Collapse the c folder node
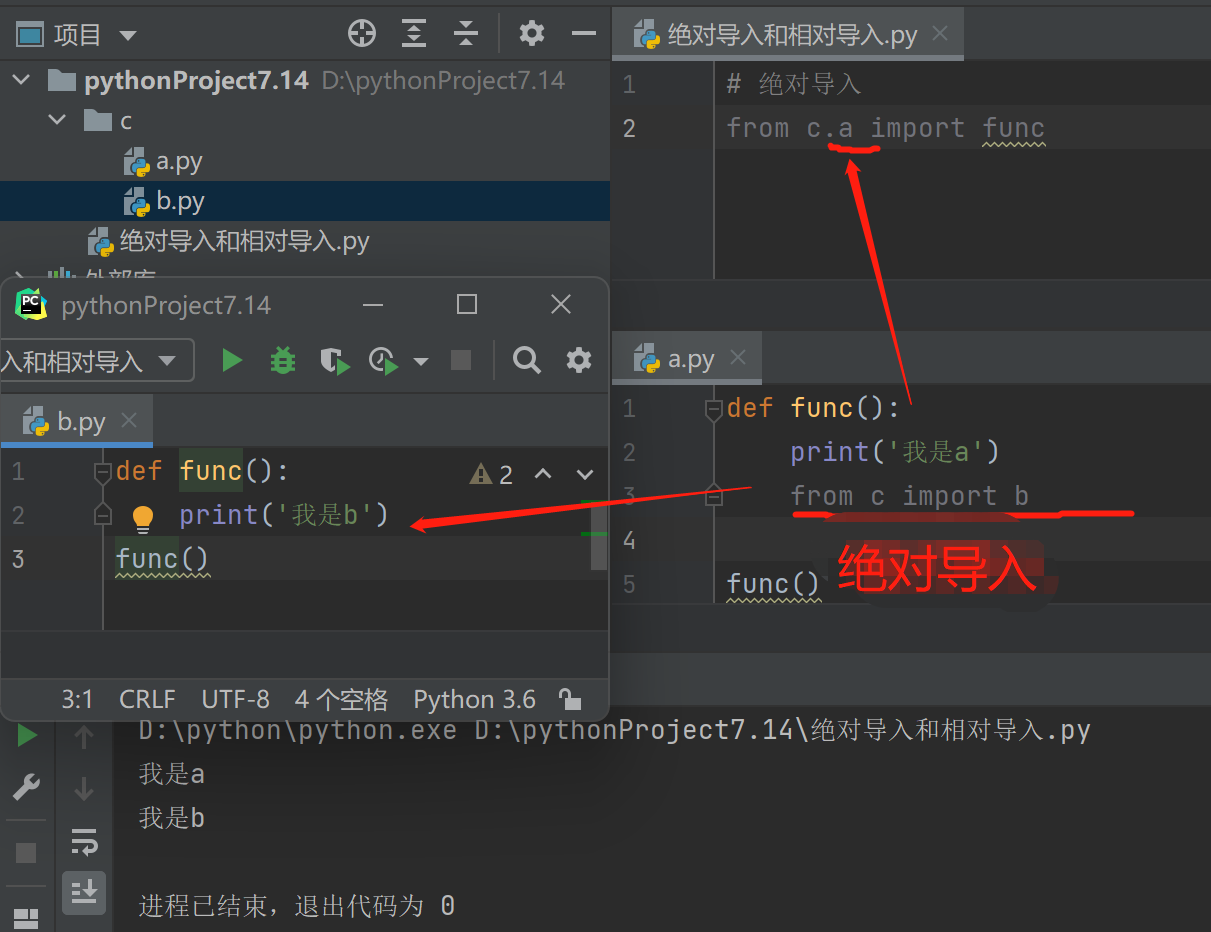The image size is (1211, 932). 58,121
